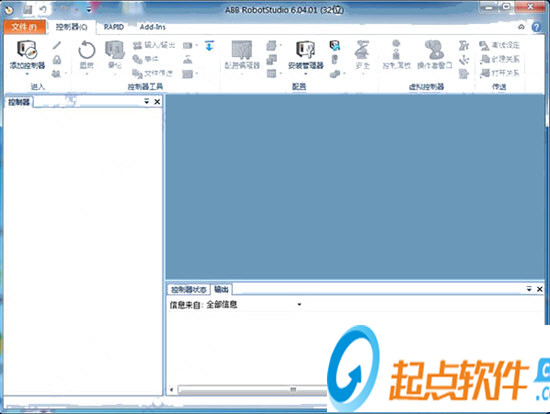Switch to the 控制器状态 tab
The image size is (550, 414).
[188, 289]
